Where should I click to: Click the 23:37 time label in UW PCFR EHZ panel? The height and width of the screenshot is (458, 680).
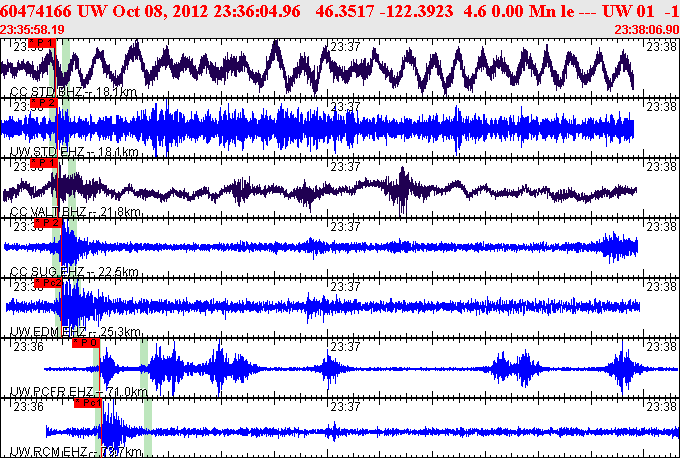[345, 347]
